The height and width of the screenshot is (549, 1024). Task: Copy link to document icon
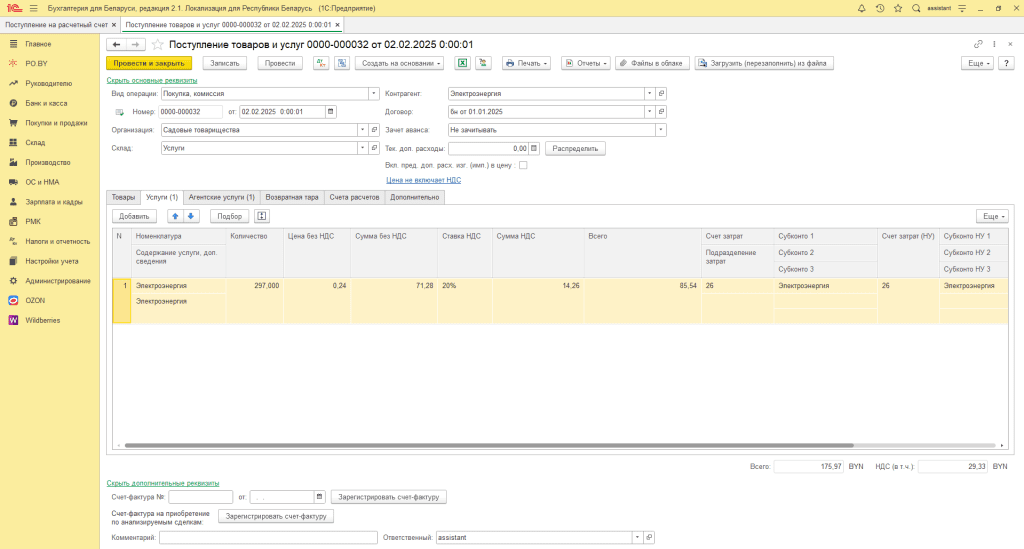tap(978, 44)
